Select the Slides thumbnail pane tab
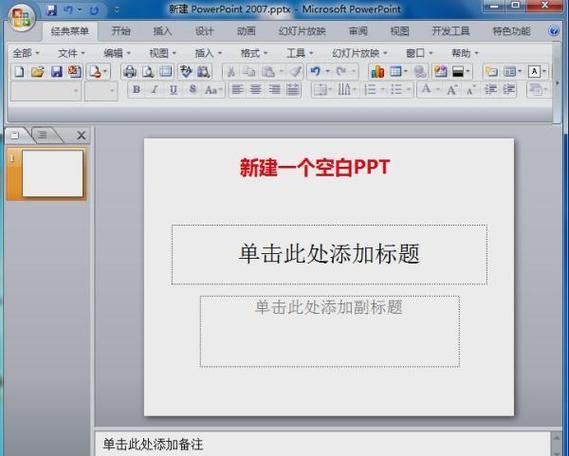The height and width of the screenshot is (456, 569). [x=16, y=136]
